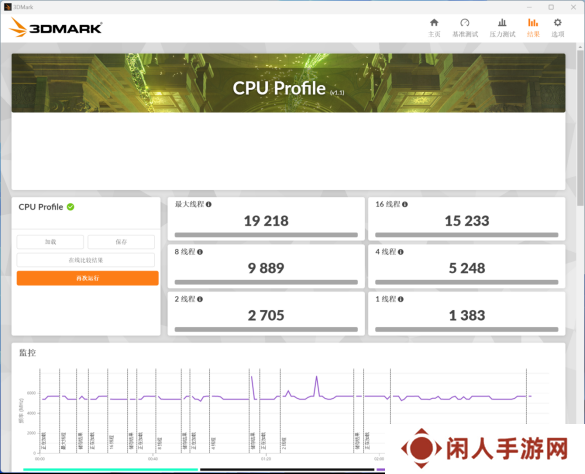Click the info icon beside 4 线程
585x474 pixels.
(x=401, y=252)
